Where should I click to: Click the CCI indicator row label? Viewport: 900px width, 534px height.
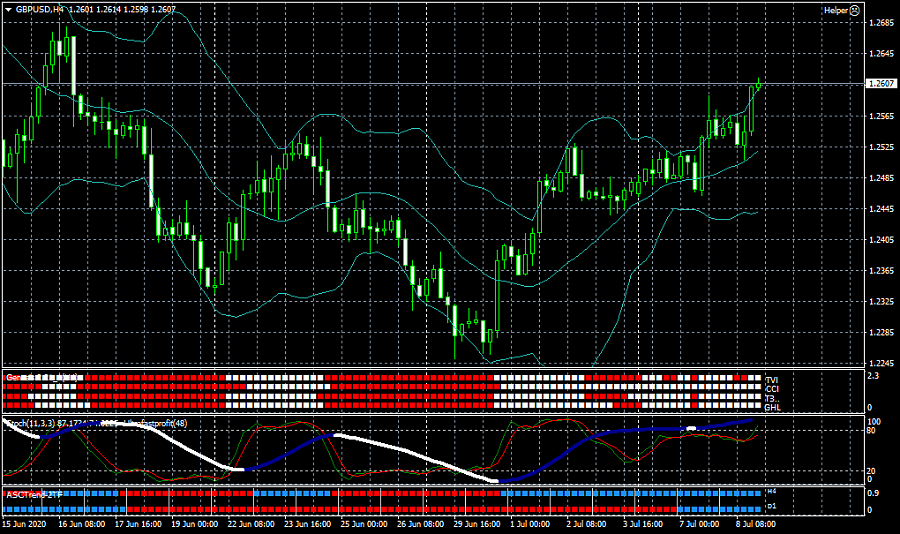(771, 390)
